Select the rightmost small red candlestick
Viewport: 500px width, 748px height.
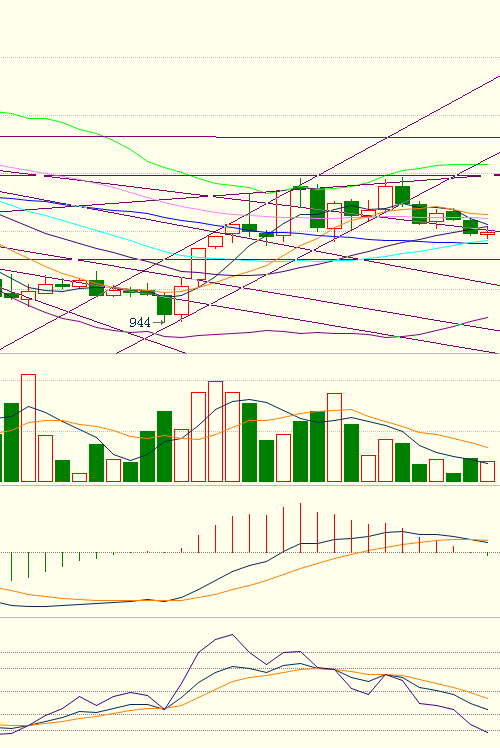click(487, 233)
